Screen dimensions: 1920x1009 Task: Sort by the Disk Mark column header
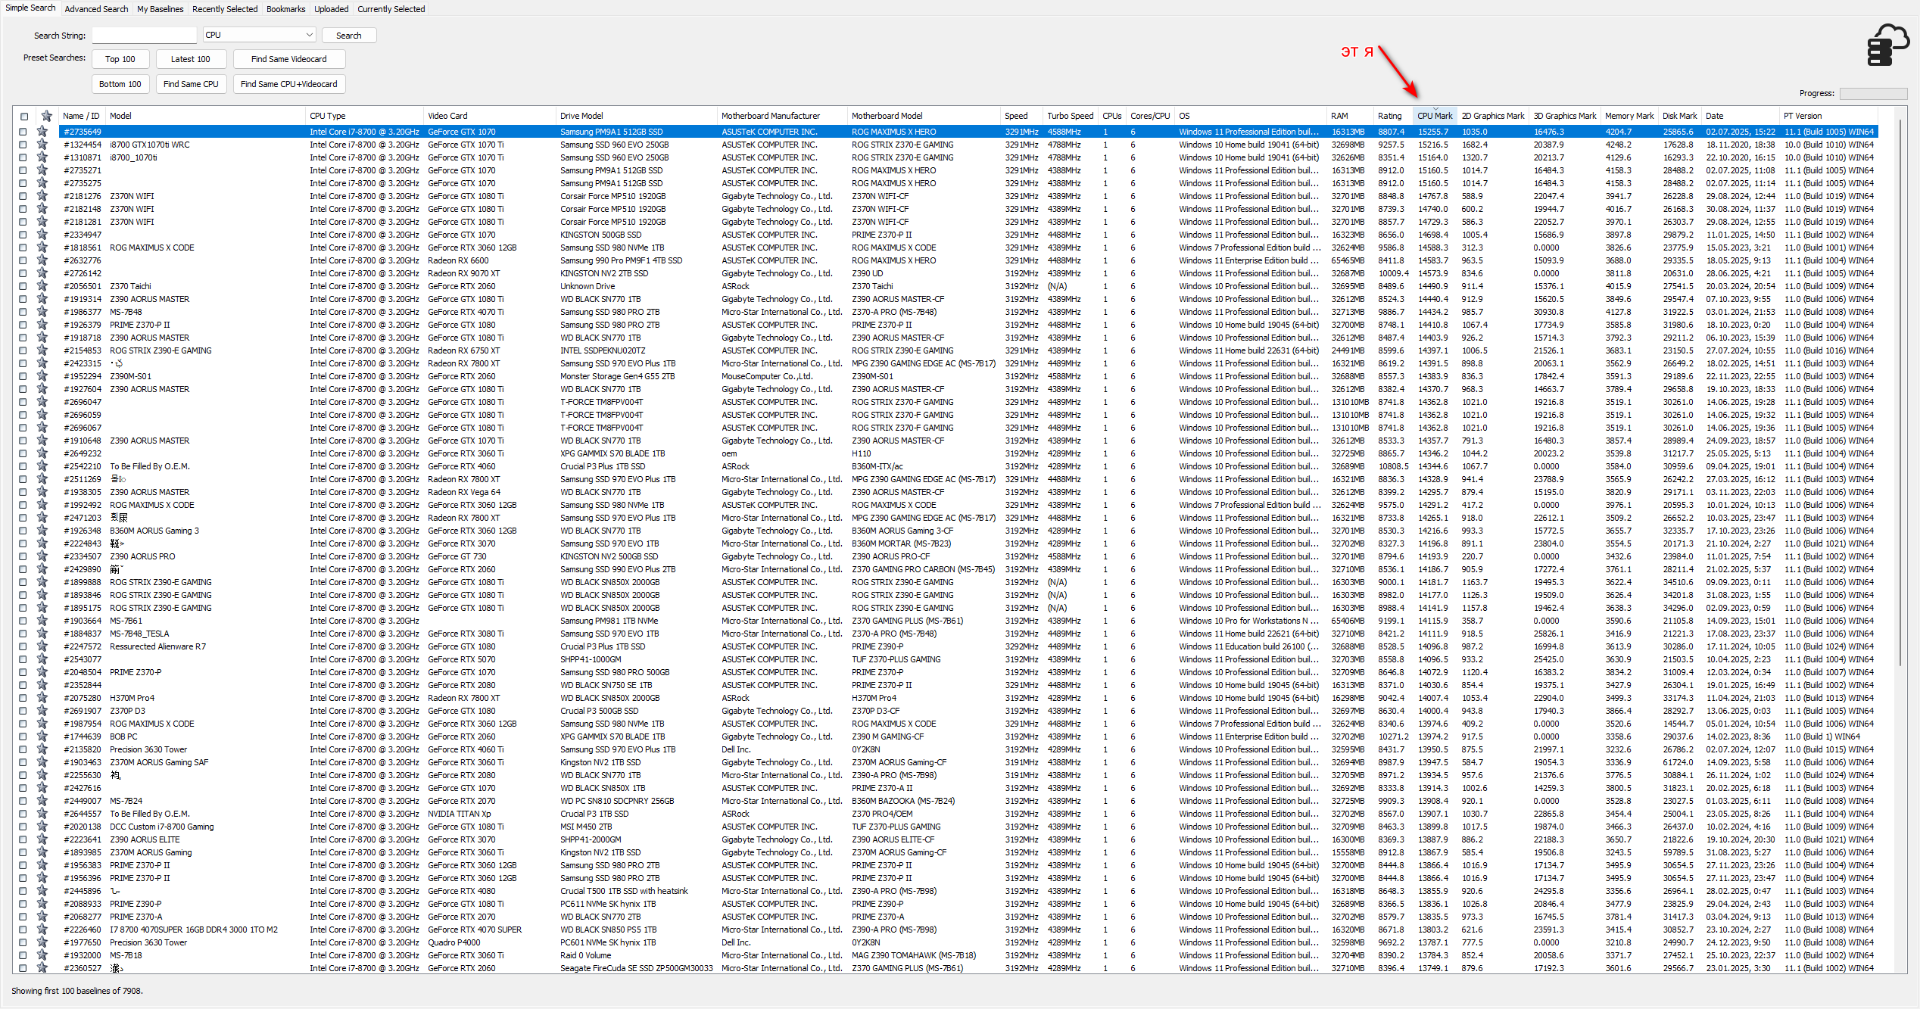(x=1680, y=116)
